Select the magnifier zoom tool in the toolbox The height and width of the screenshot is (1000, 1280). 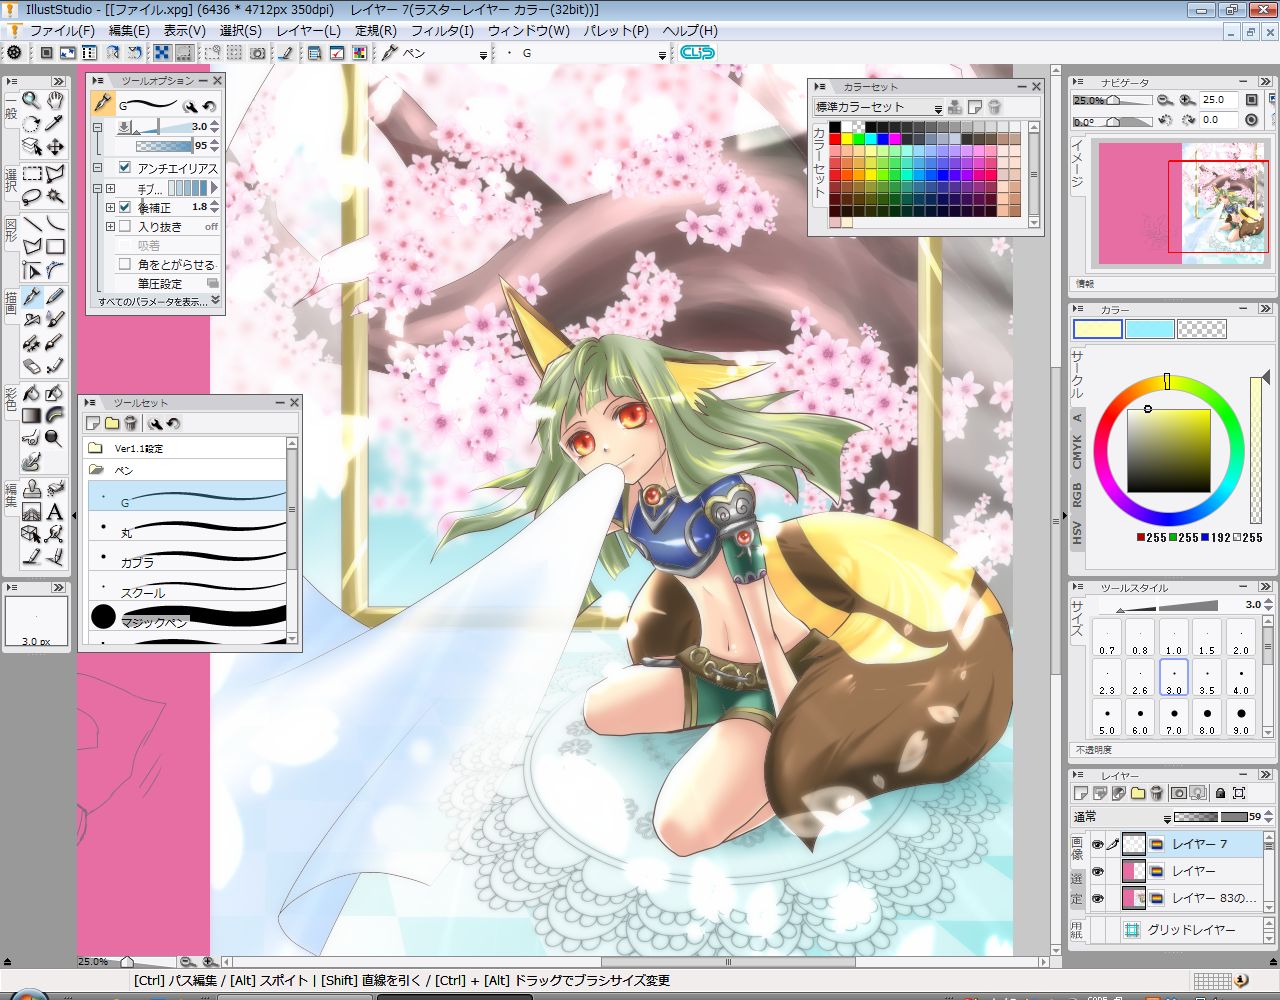click(x=31, y=100)
